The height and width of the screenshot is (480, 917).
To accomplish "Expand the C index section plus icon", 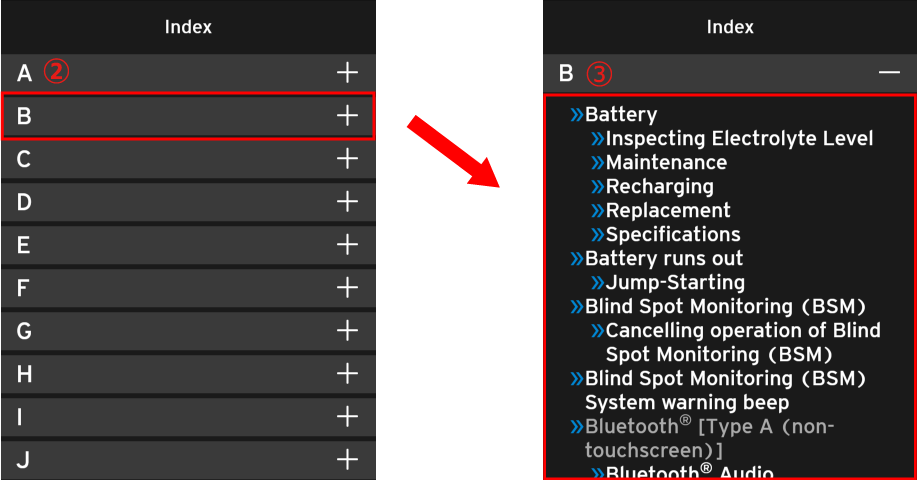I will click(347, 159).
